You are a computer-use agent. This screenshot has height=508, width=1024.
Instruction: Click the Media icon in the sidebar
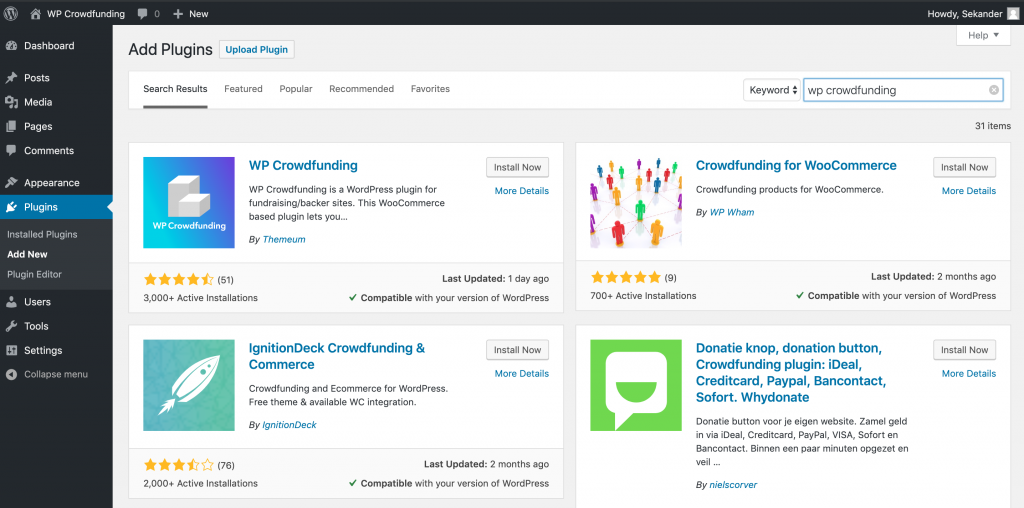click(x=11, y=102)
